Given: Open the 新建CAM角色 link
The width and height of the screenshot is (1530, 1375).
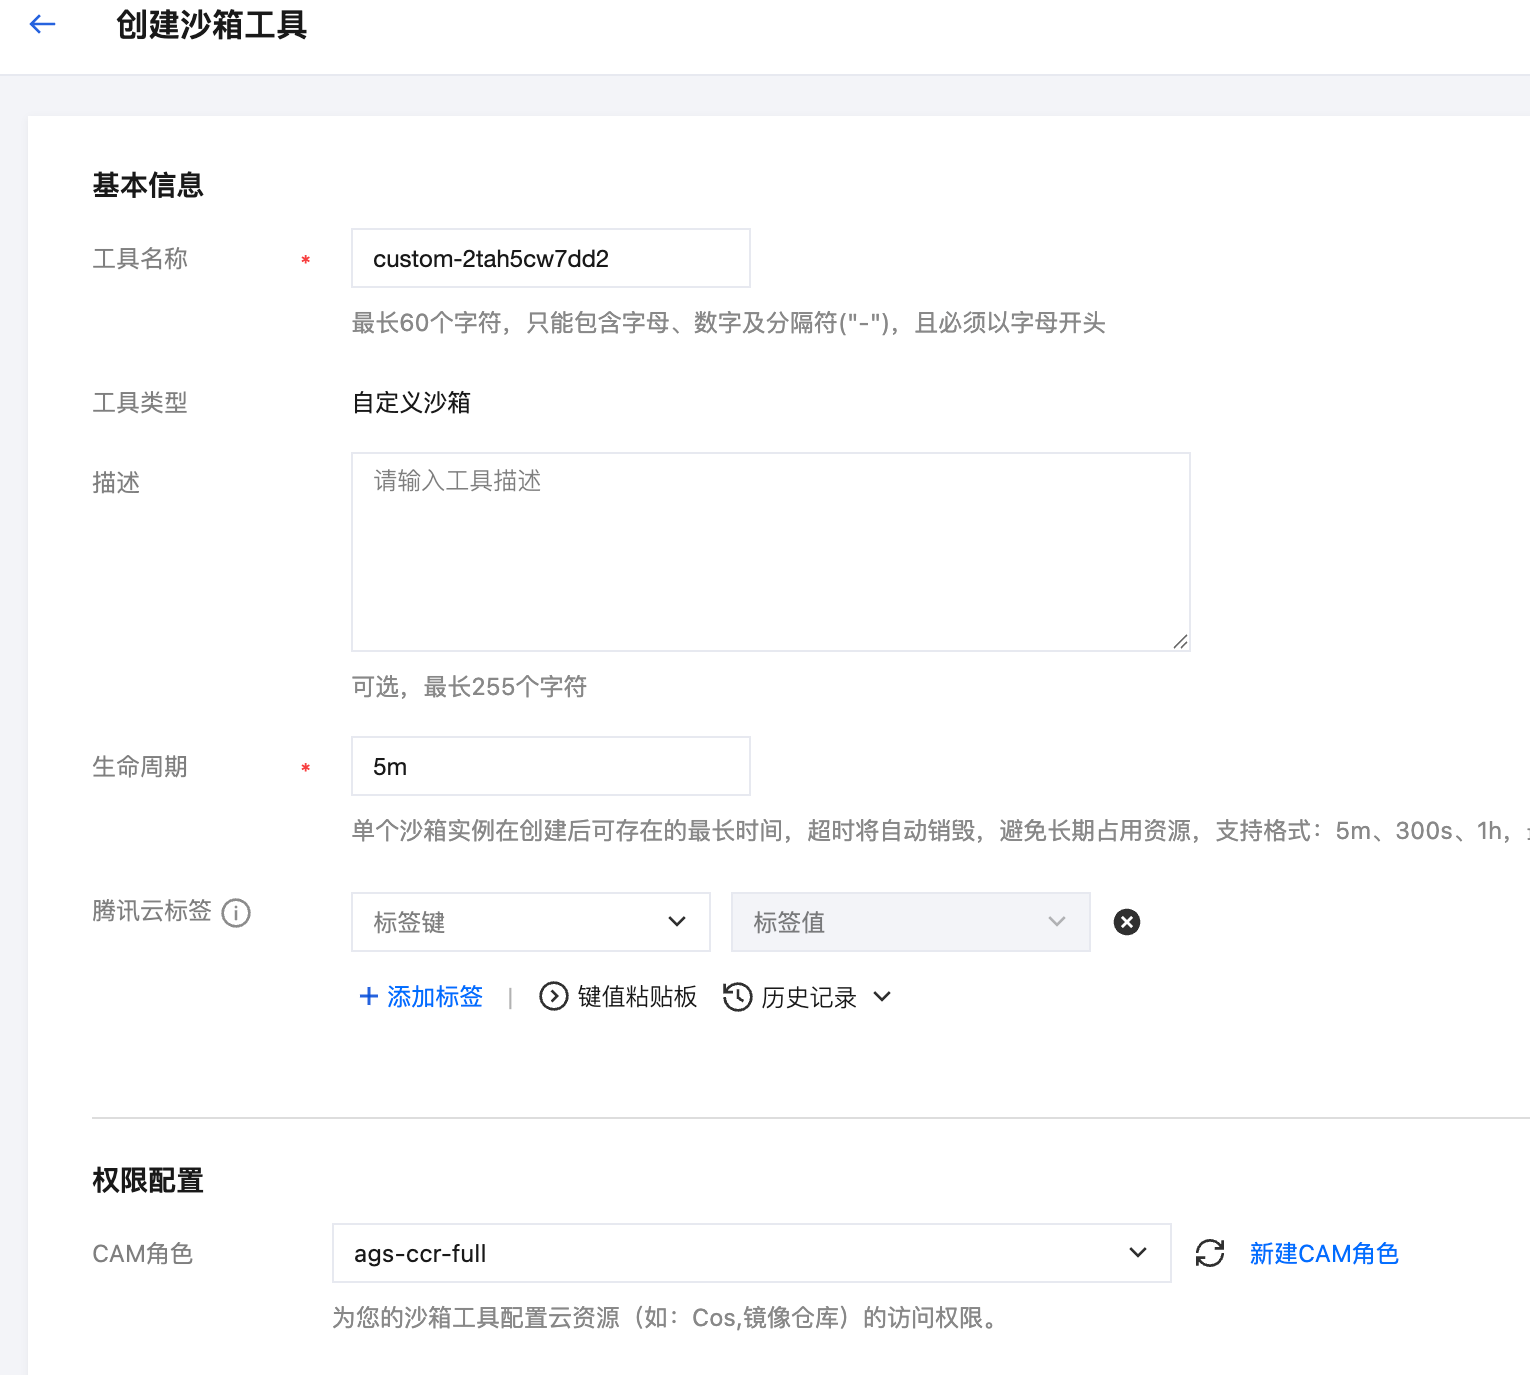Looking at the screenshot, I should (x=1323, y=1253).
